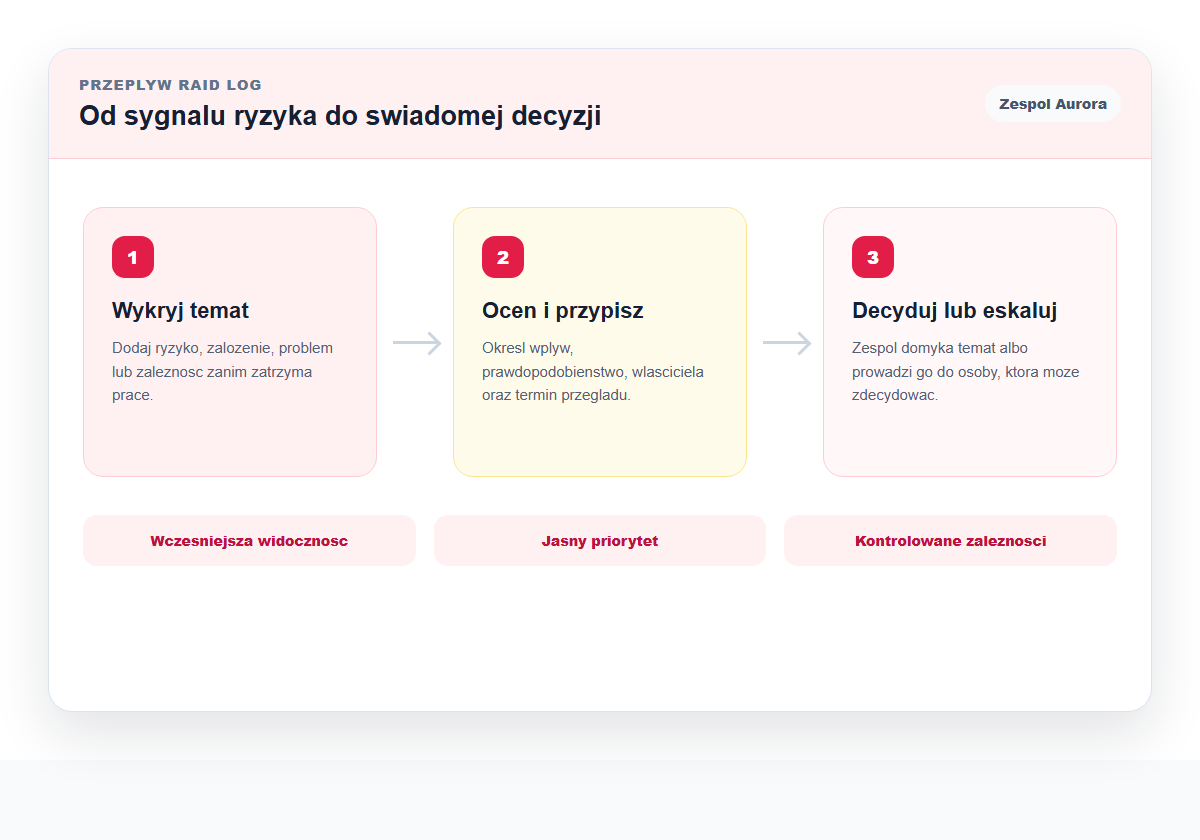Image resolution: width=1200 pixels, height=840 pixels.
Task: Click the step 3 number badge
Action: [873, 257]
